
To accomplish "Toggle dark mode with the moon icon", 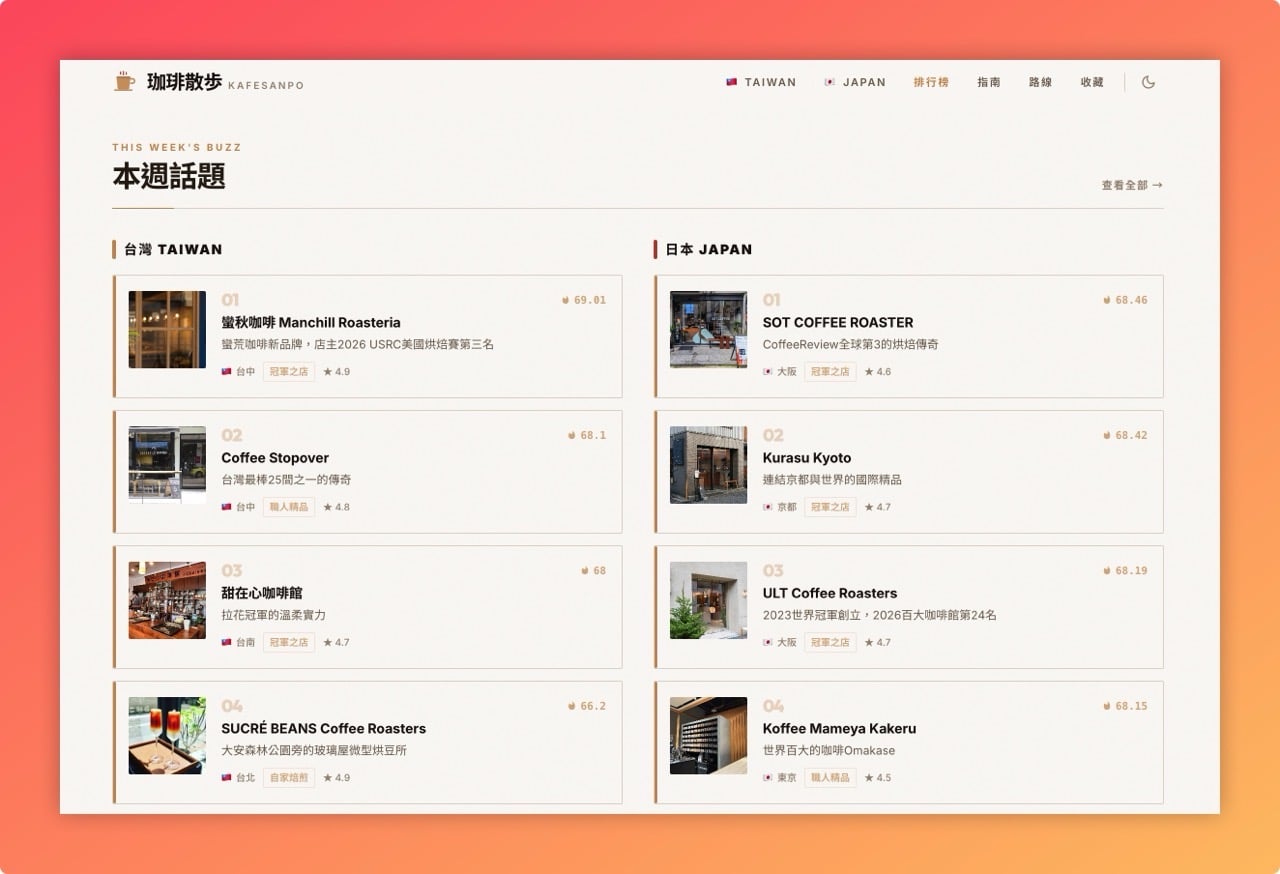I will coord(1148,82).
